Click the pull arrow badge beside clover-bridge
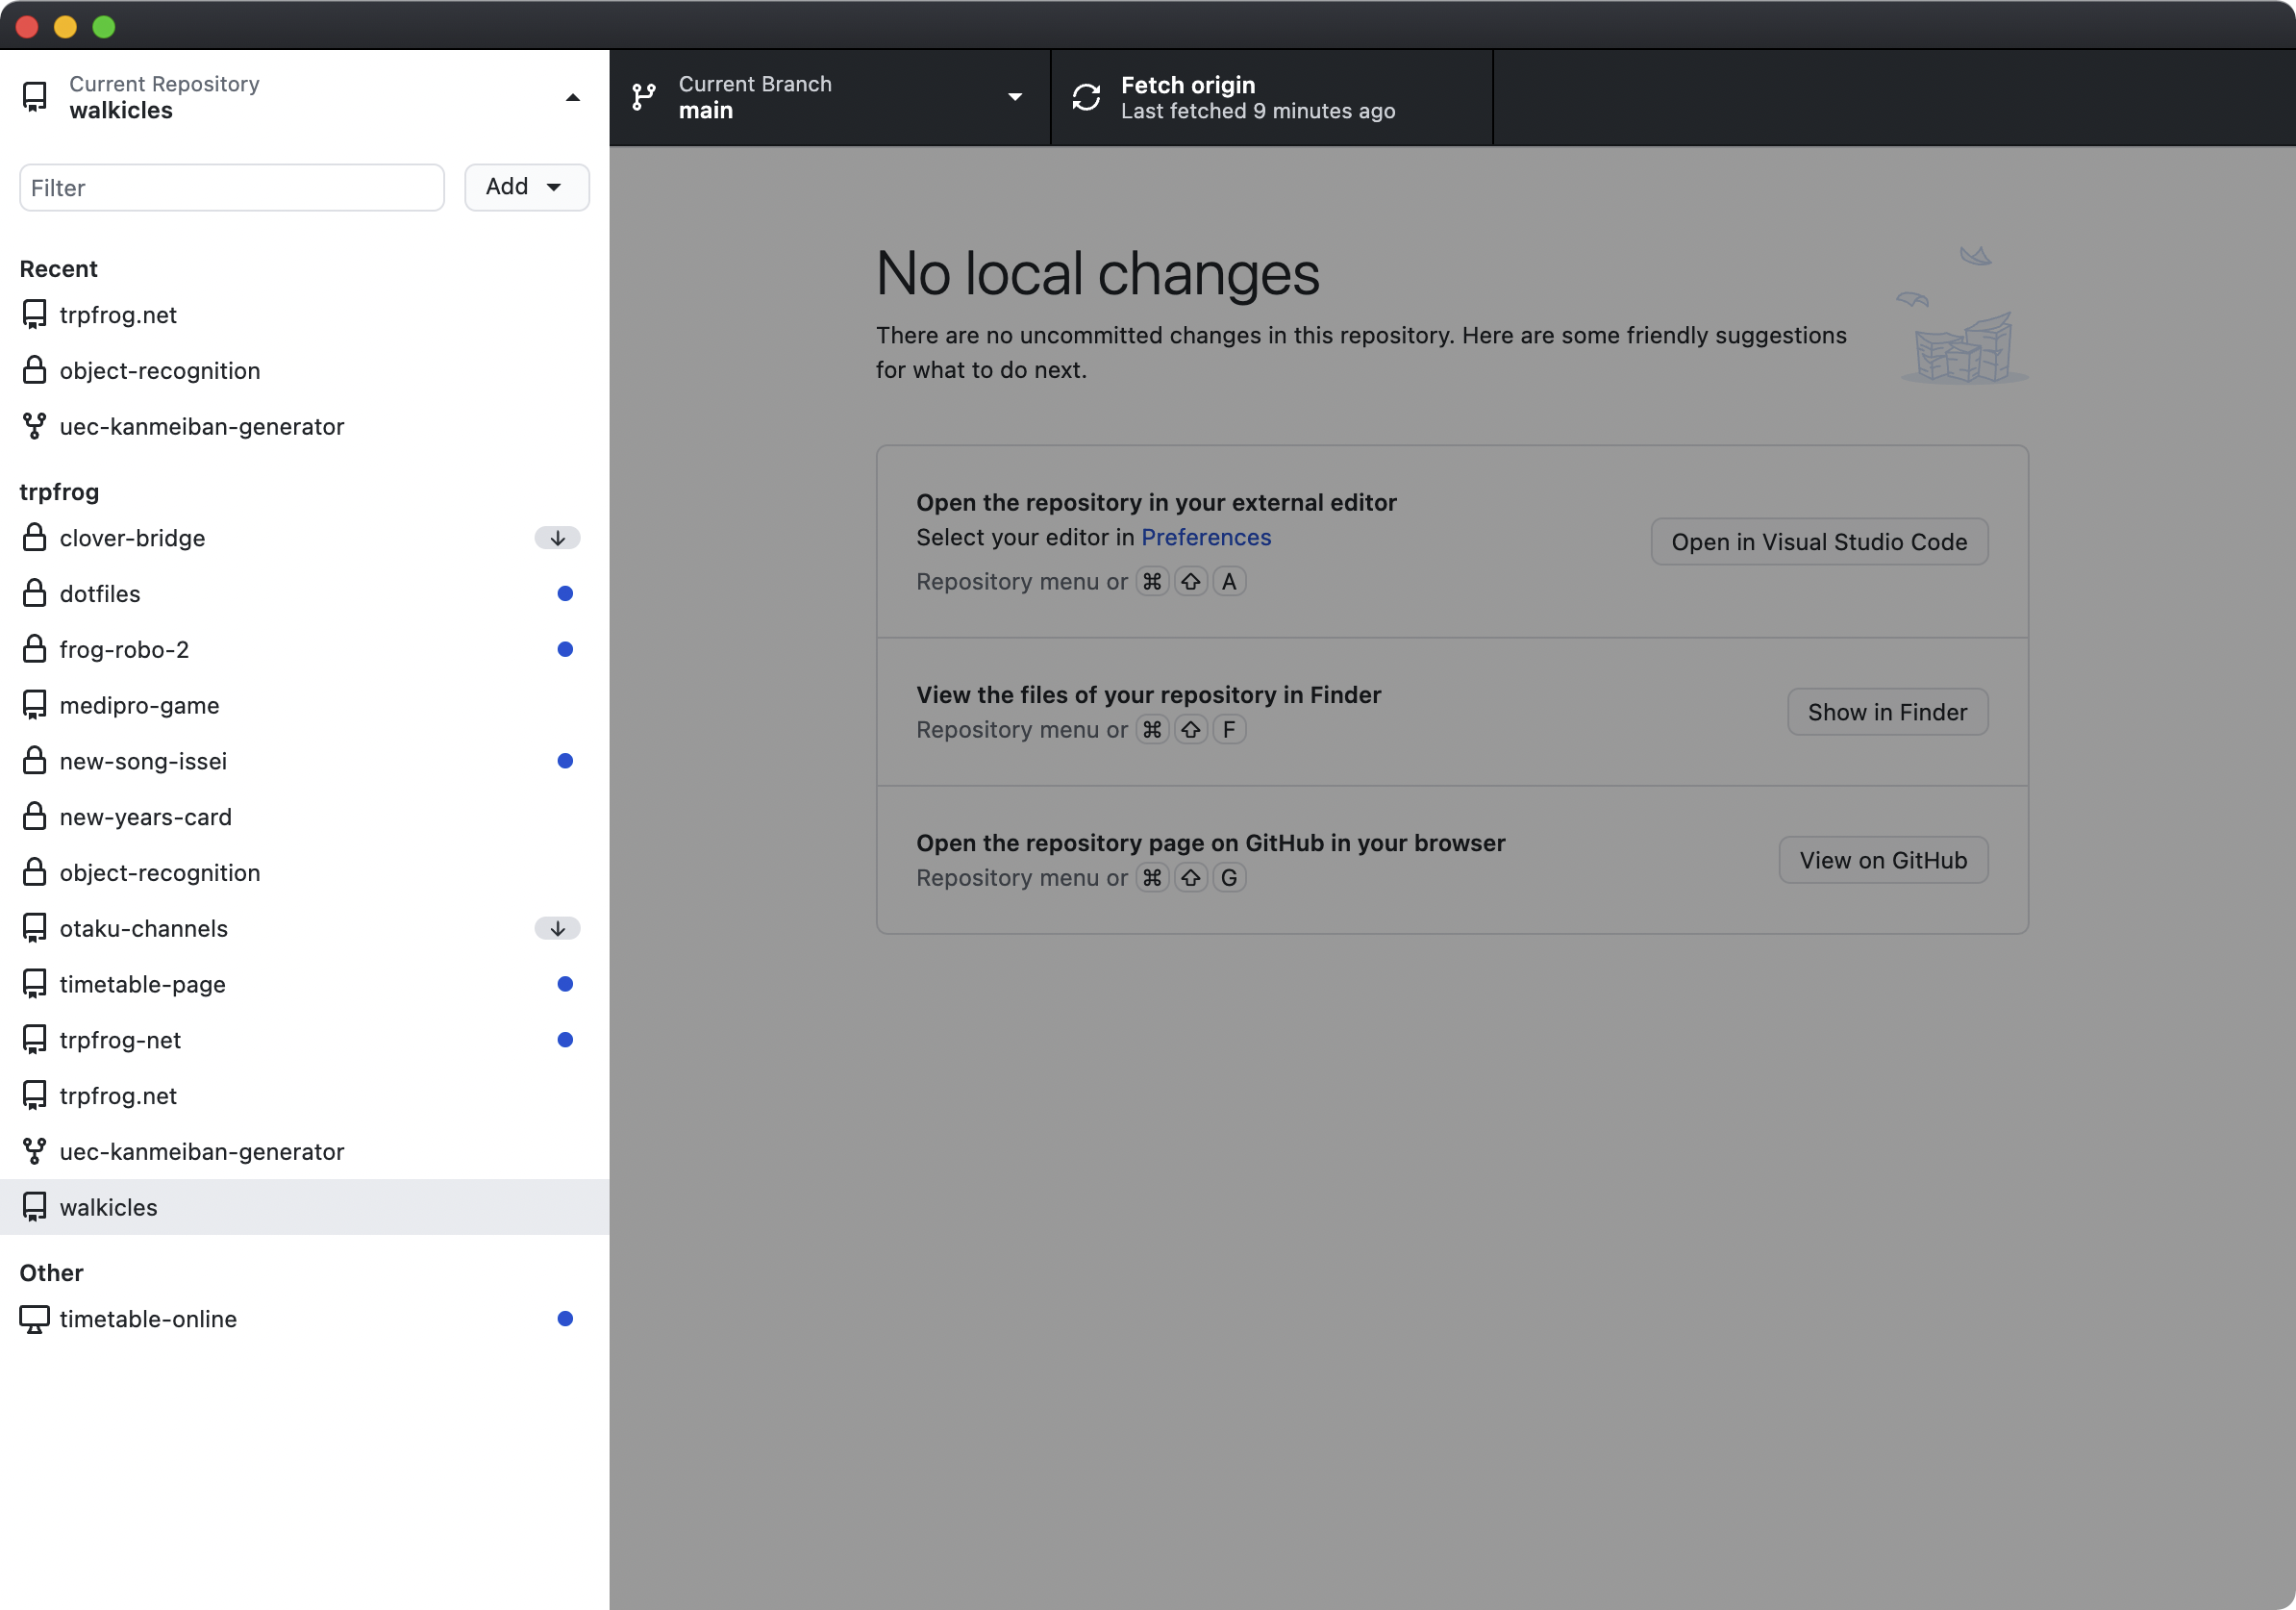This screenshot has height=1610, width=2296. (x=557, y=538)
